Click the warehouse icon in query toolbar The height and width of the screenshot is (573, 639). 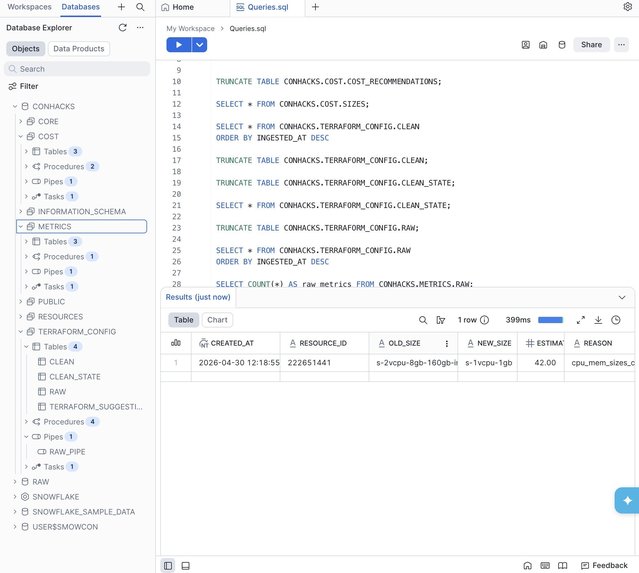tap(543, 45)
